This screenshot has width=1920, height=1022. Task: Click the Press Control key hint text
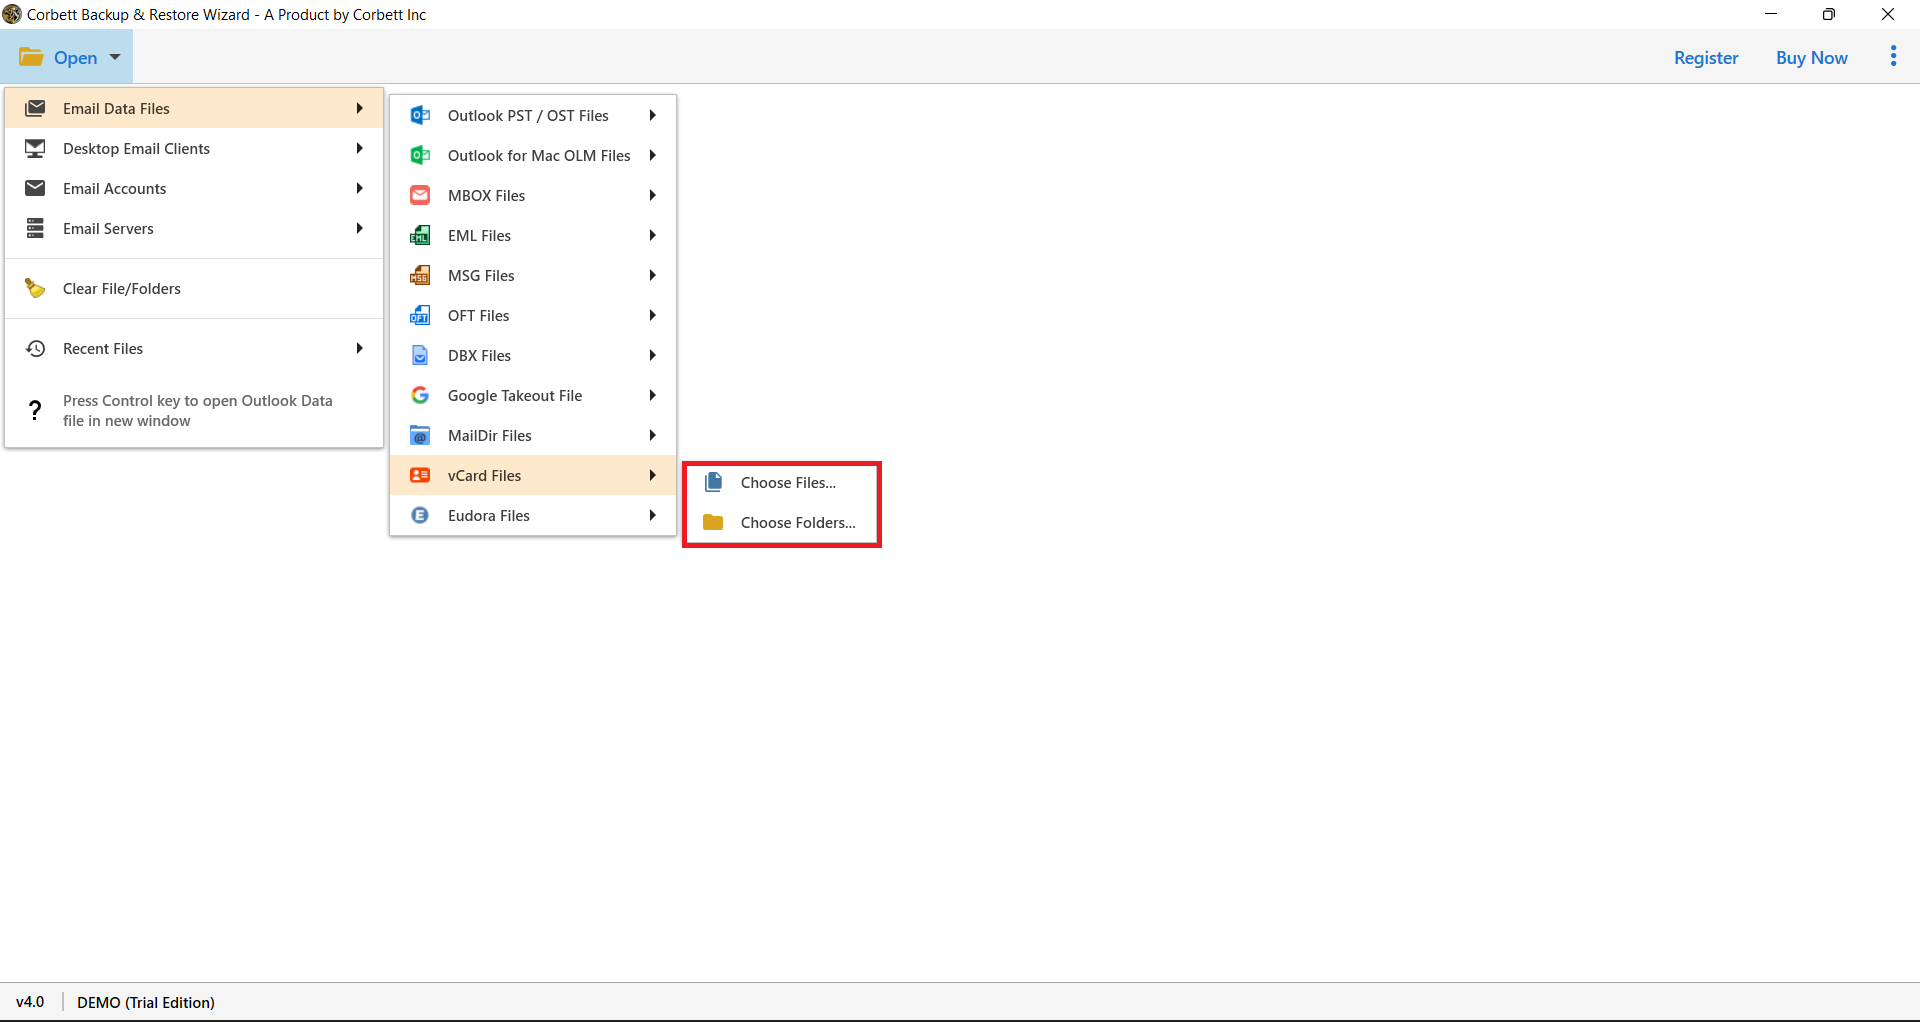click(197, 410)
